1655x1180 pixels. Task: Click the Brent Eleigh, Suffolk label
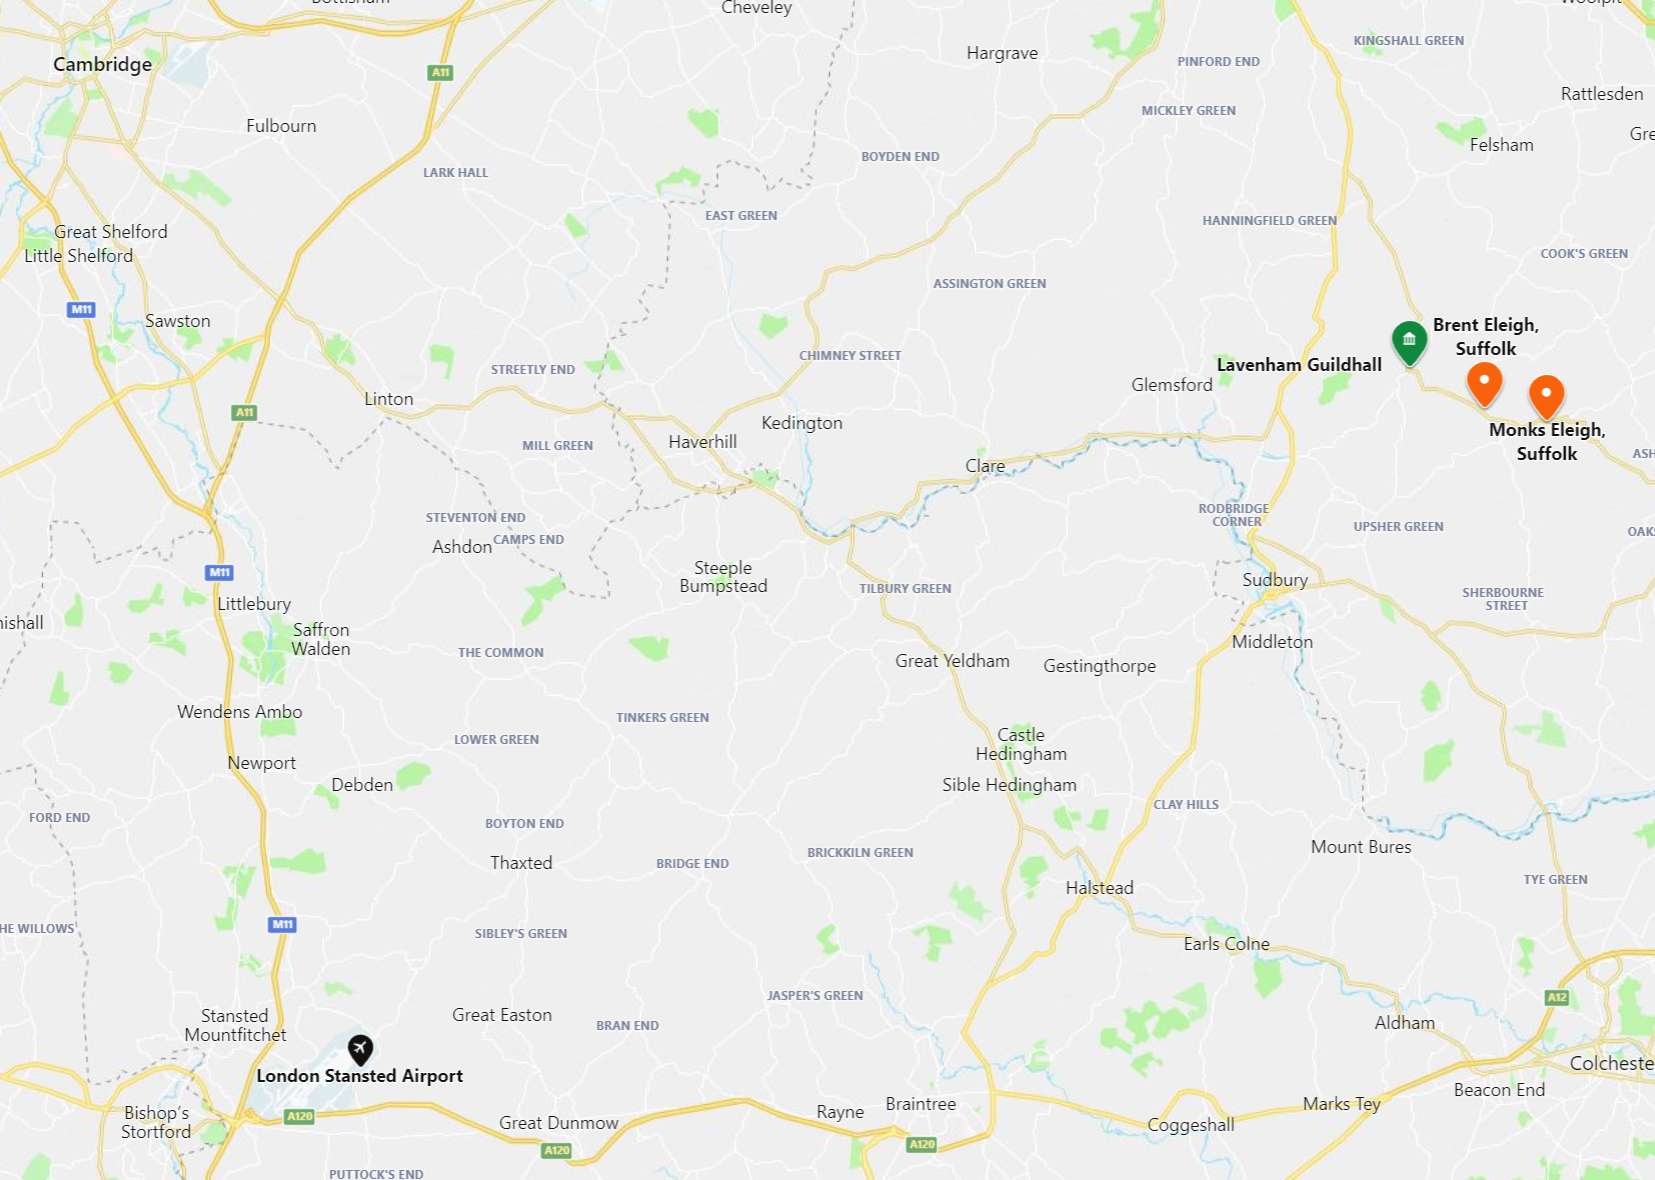coord(1486,336)
